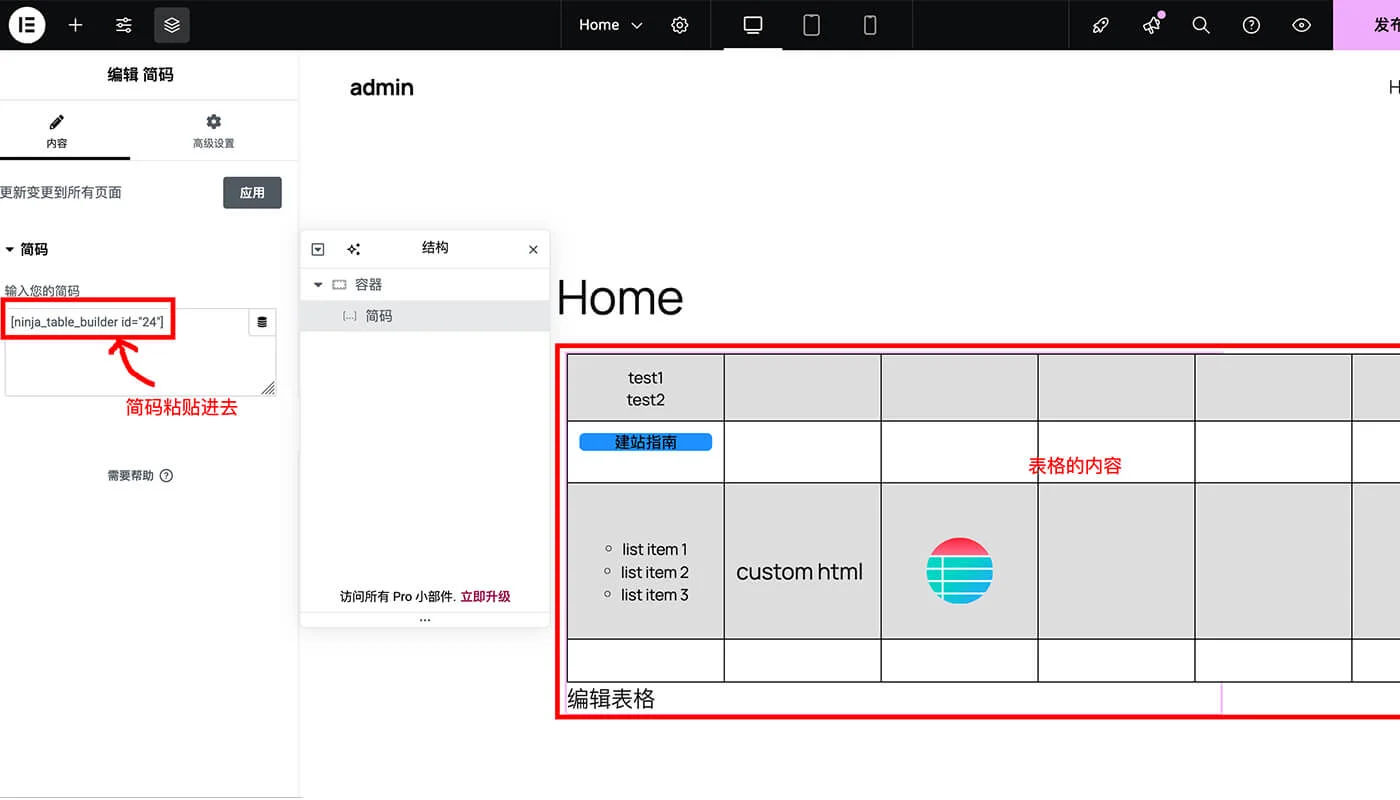The height and width of the screenshot is (800, 1400).
Task: Collapse the 容器 tree item
Action: coord(318,285)
